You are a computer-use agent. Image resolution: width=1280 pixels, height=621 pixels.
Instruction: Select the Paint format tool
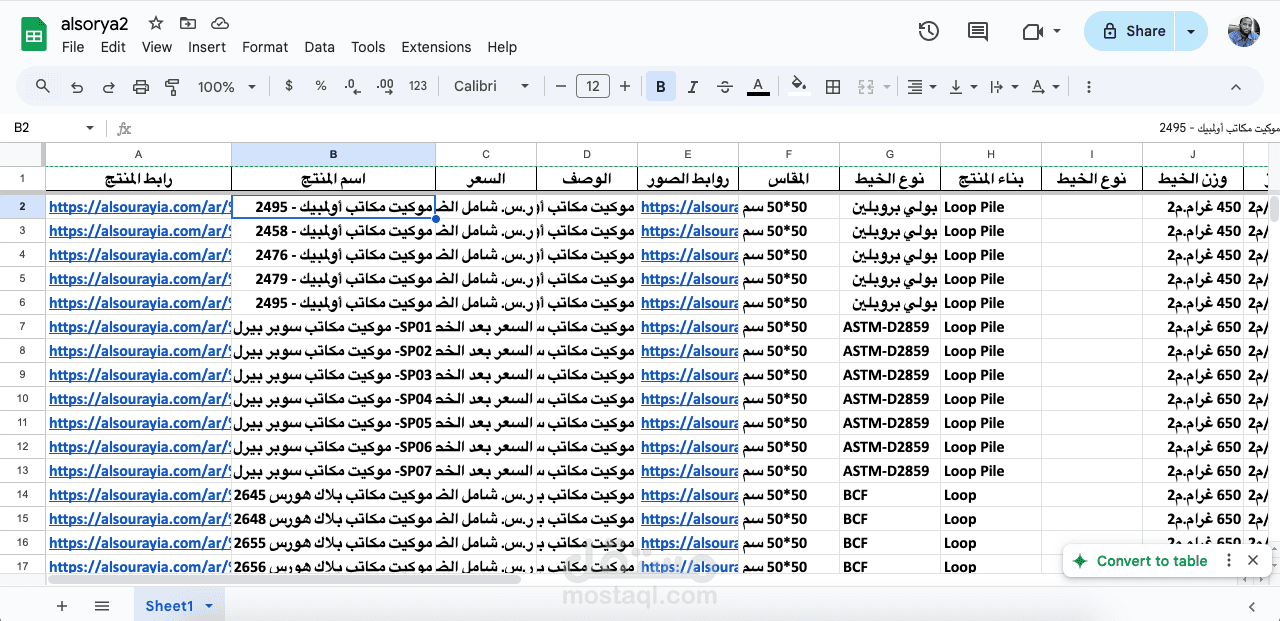[171, 86]
